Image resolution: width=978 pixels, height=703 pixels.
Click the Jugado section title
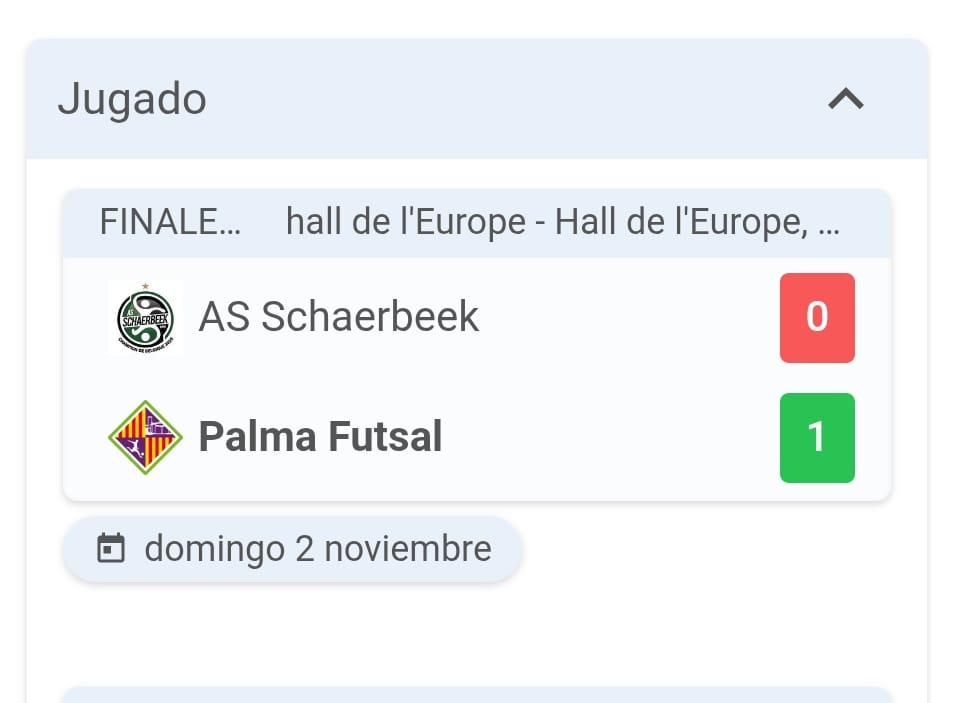click(x=132, y=99)
